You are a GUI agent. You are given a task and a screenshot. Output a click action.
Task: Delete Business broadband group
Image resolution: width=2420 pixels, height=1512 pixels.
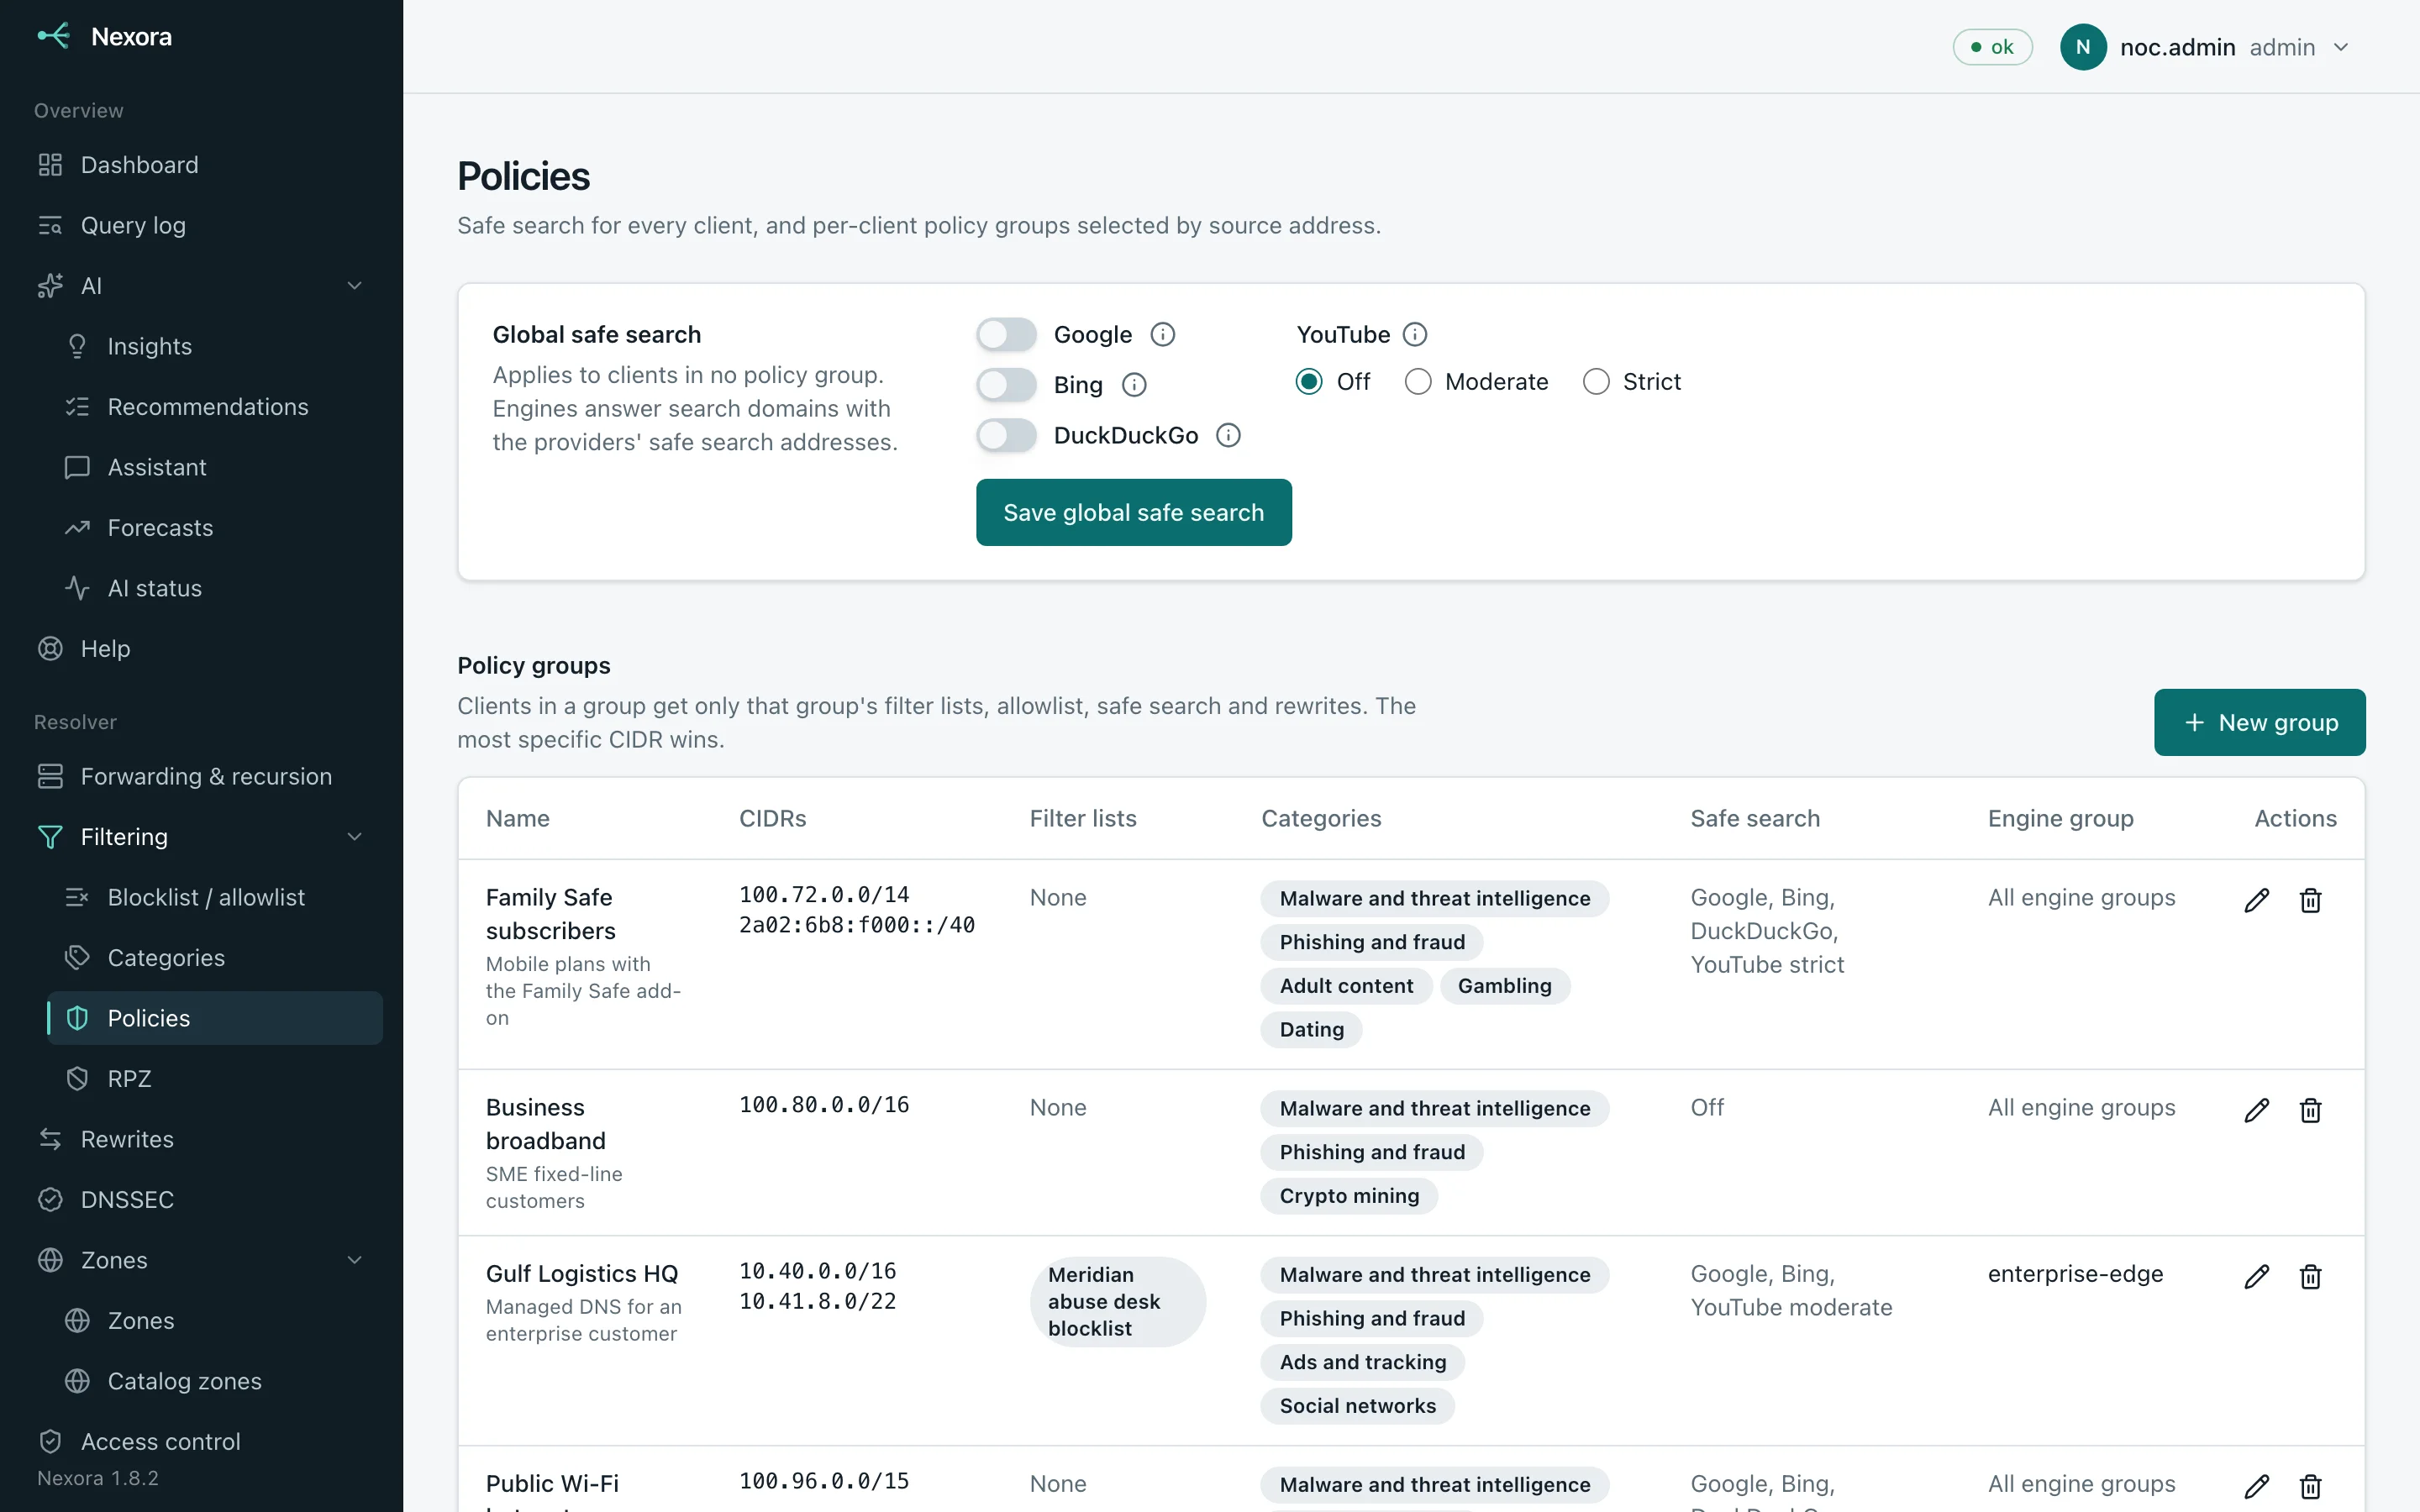click(2310, 1110)
